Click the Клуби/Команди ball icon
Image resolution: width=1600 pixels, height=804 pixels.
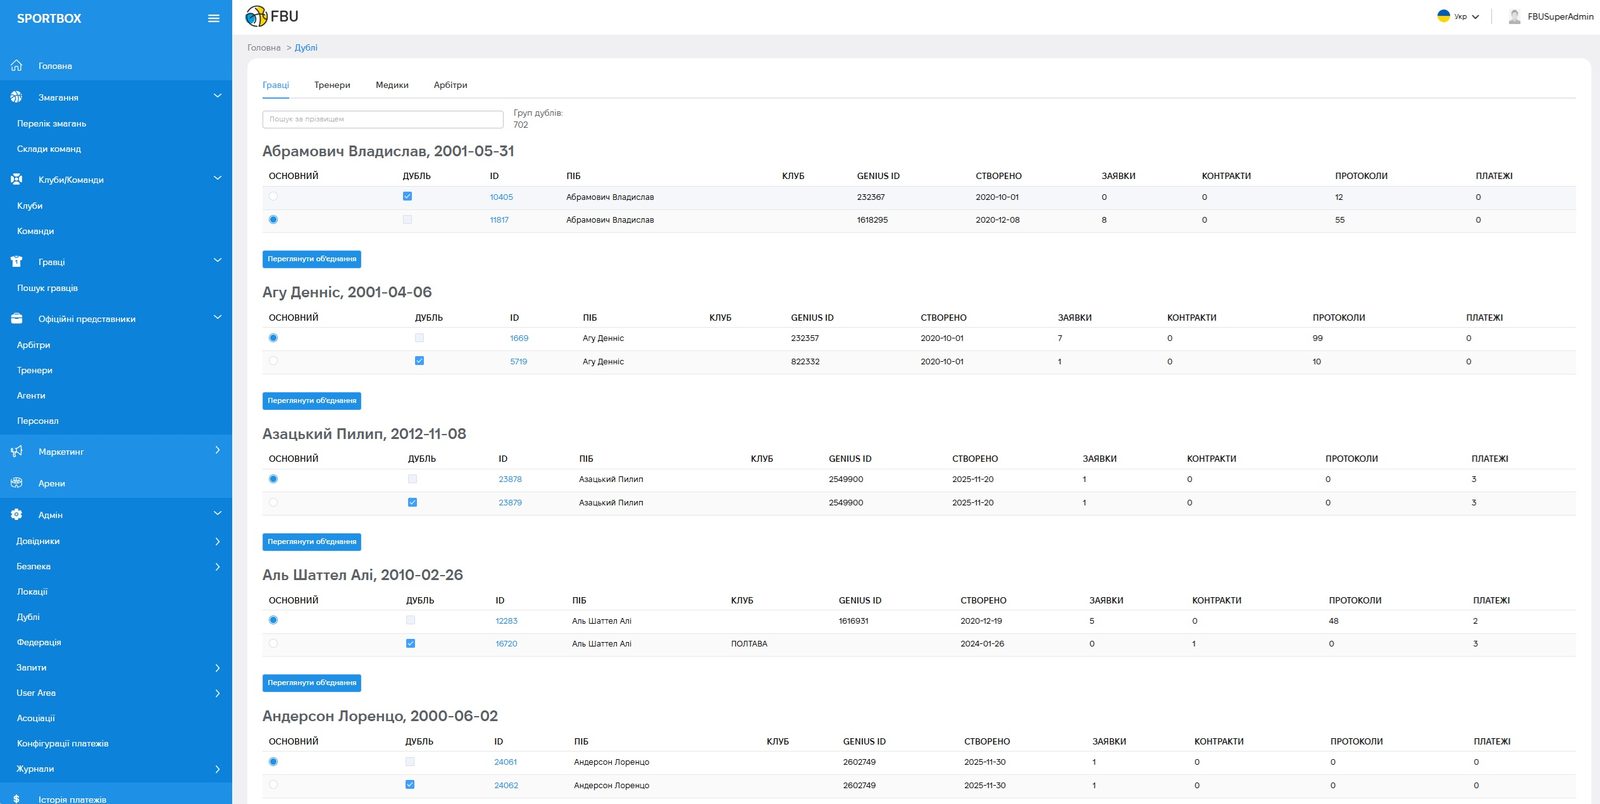16,179
